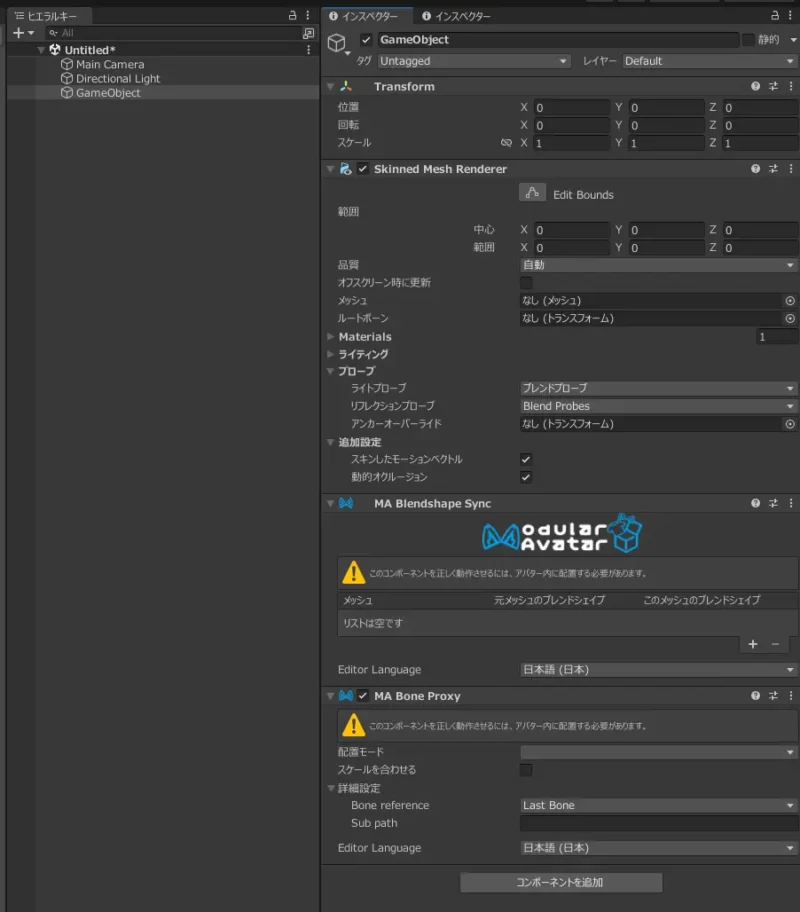Open Skinned Mesh Renderer help icon
Image resolution: width=800 pixels, height=912 pixels.
click(x=755, y=169)
